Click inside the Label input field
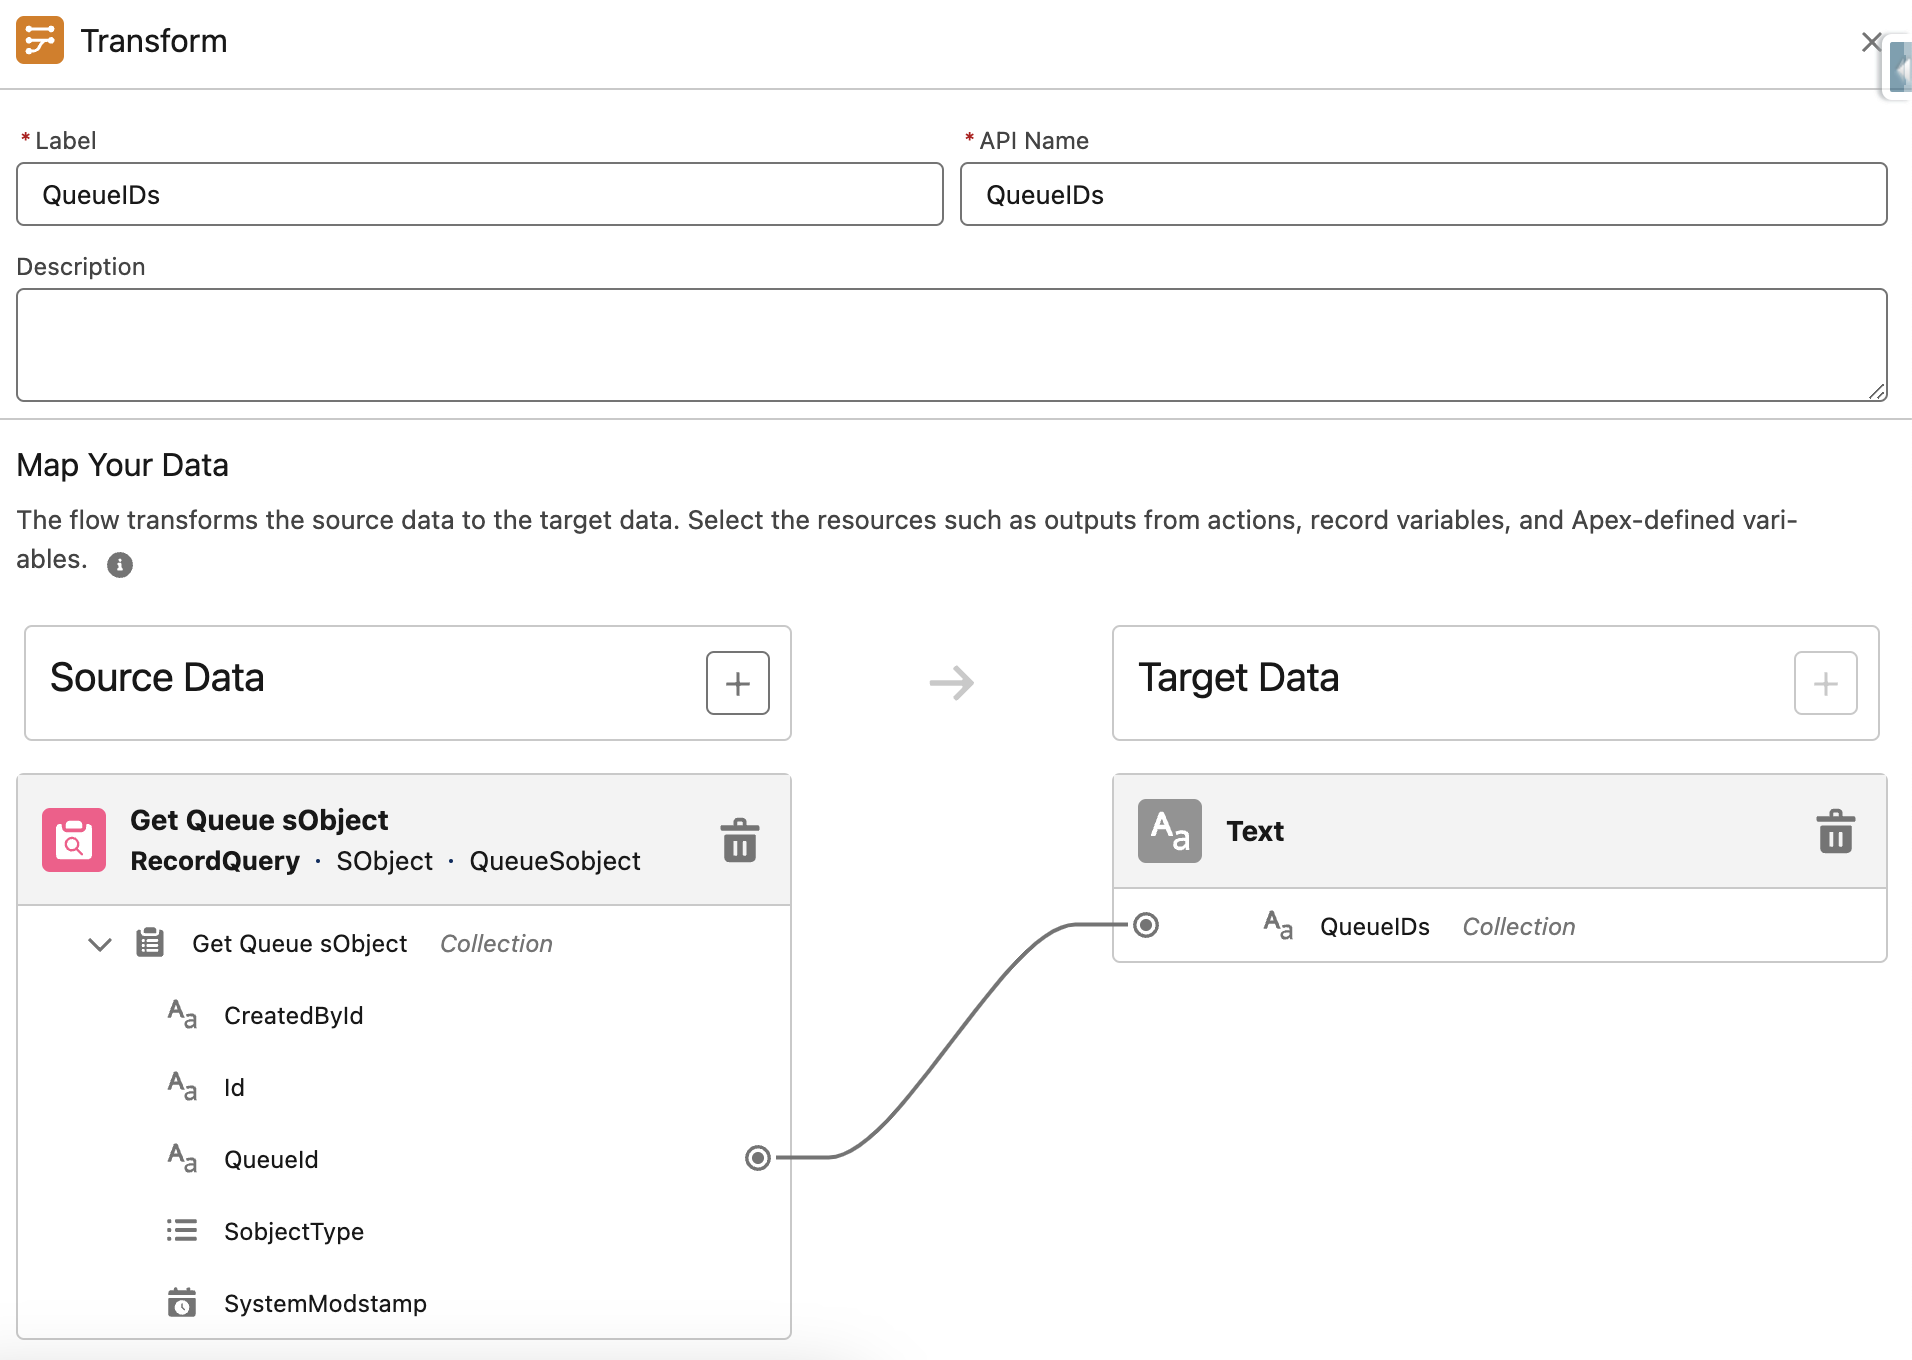The height and width of the screenshot is (1360, 1912). coord(478,194)
